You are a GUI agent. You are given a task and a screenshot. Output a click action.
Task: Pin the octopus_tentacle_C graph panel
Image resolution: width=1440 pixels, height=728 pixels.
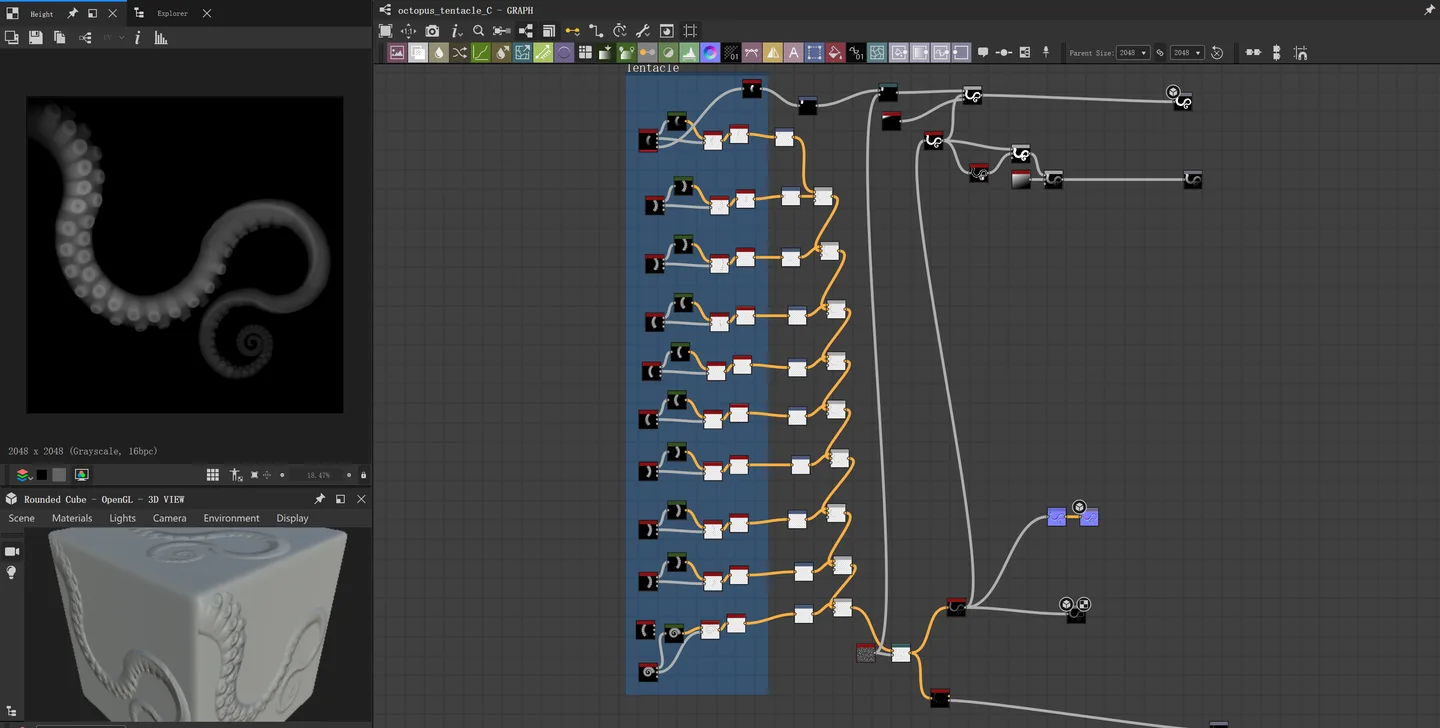pyautogui.click(x=1429, y=10)
